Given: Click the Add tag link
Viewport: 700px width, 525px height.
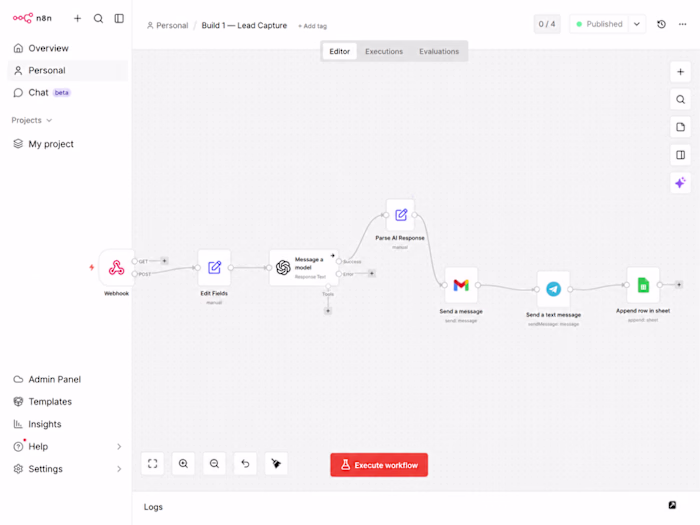Looking at the screenshot, I should pyautogui.click(x=312, y=26).
